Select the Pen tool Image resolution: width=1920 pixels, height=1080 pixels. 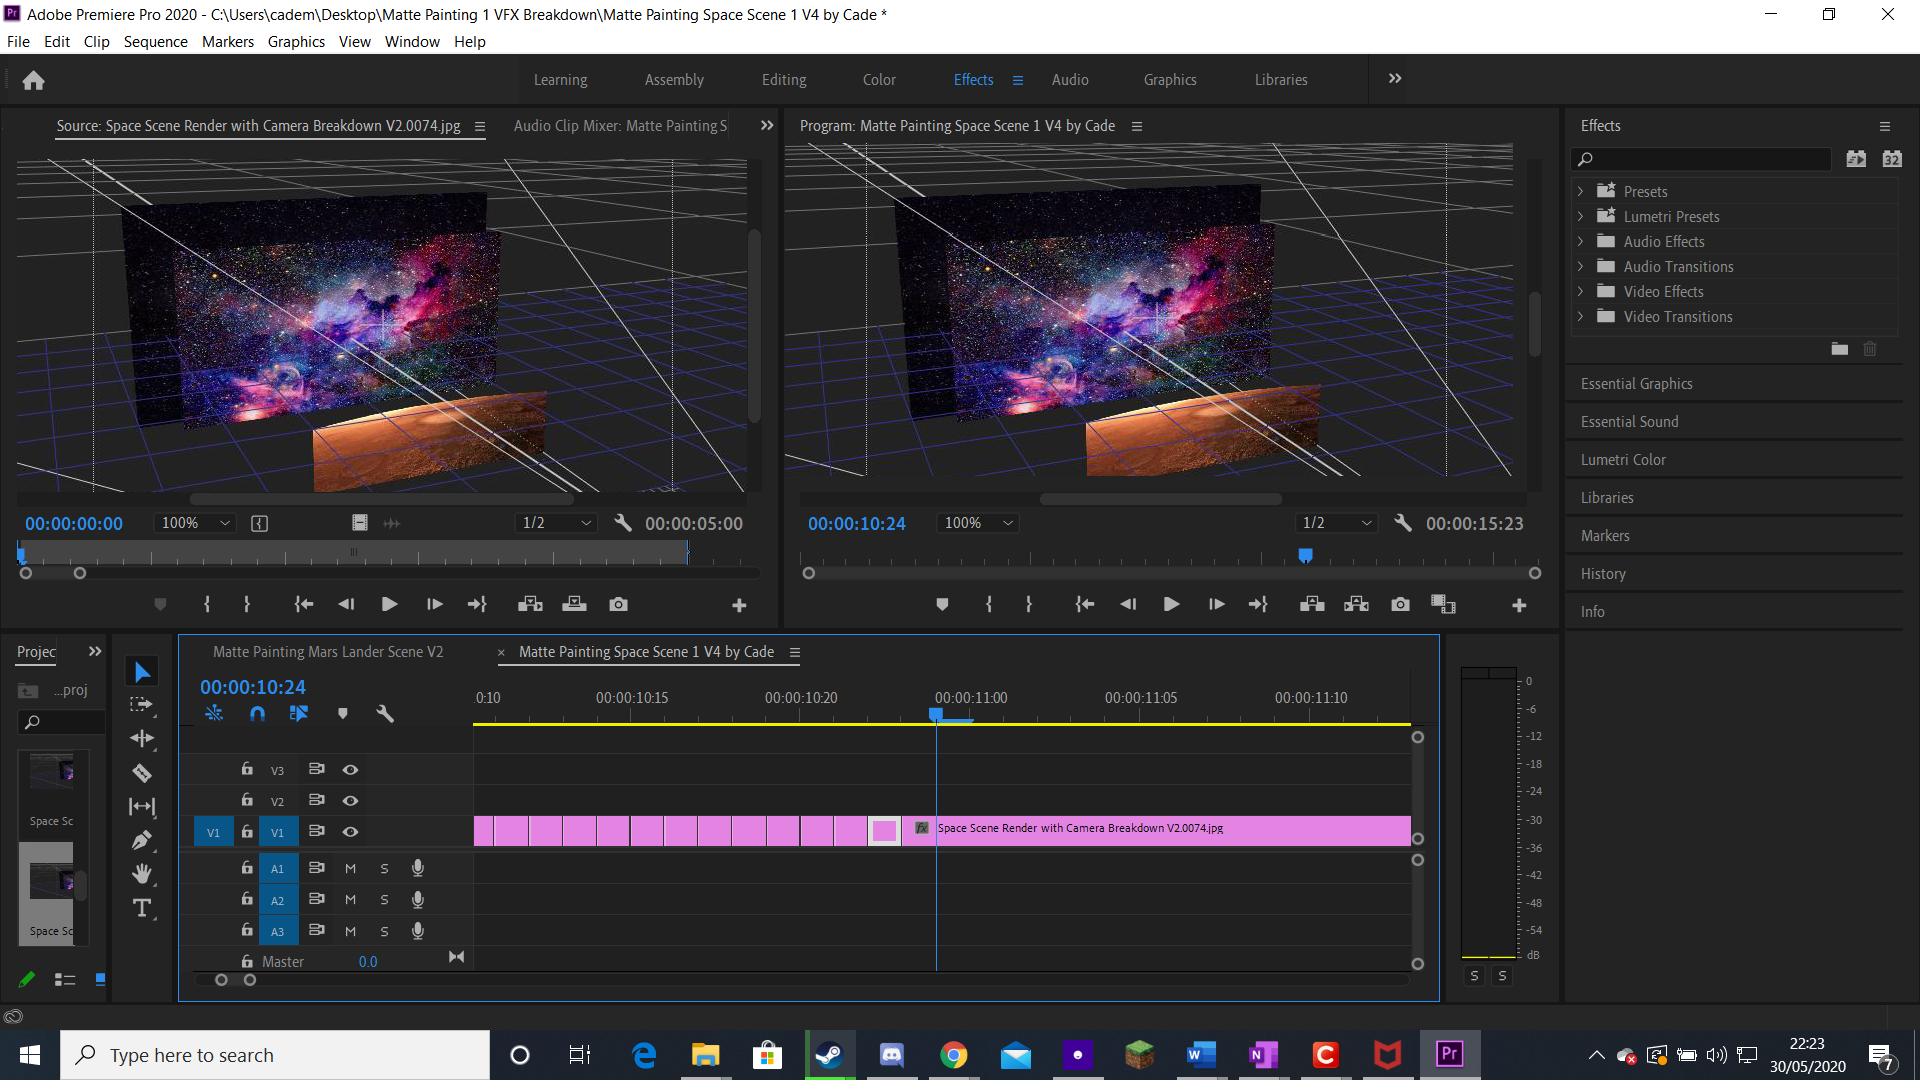[x=142, y=840]
